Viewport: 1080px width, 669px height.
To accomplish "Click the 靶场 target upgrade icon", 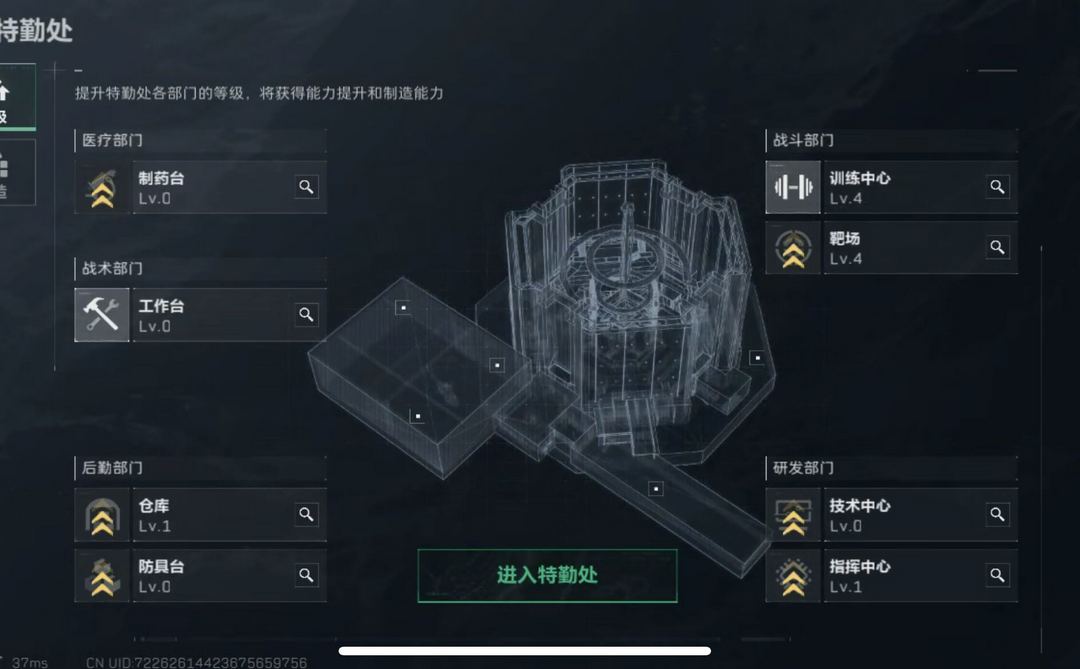I will point(793,248).
